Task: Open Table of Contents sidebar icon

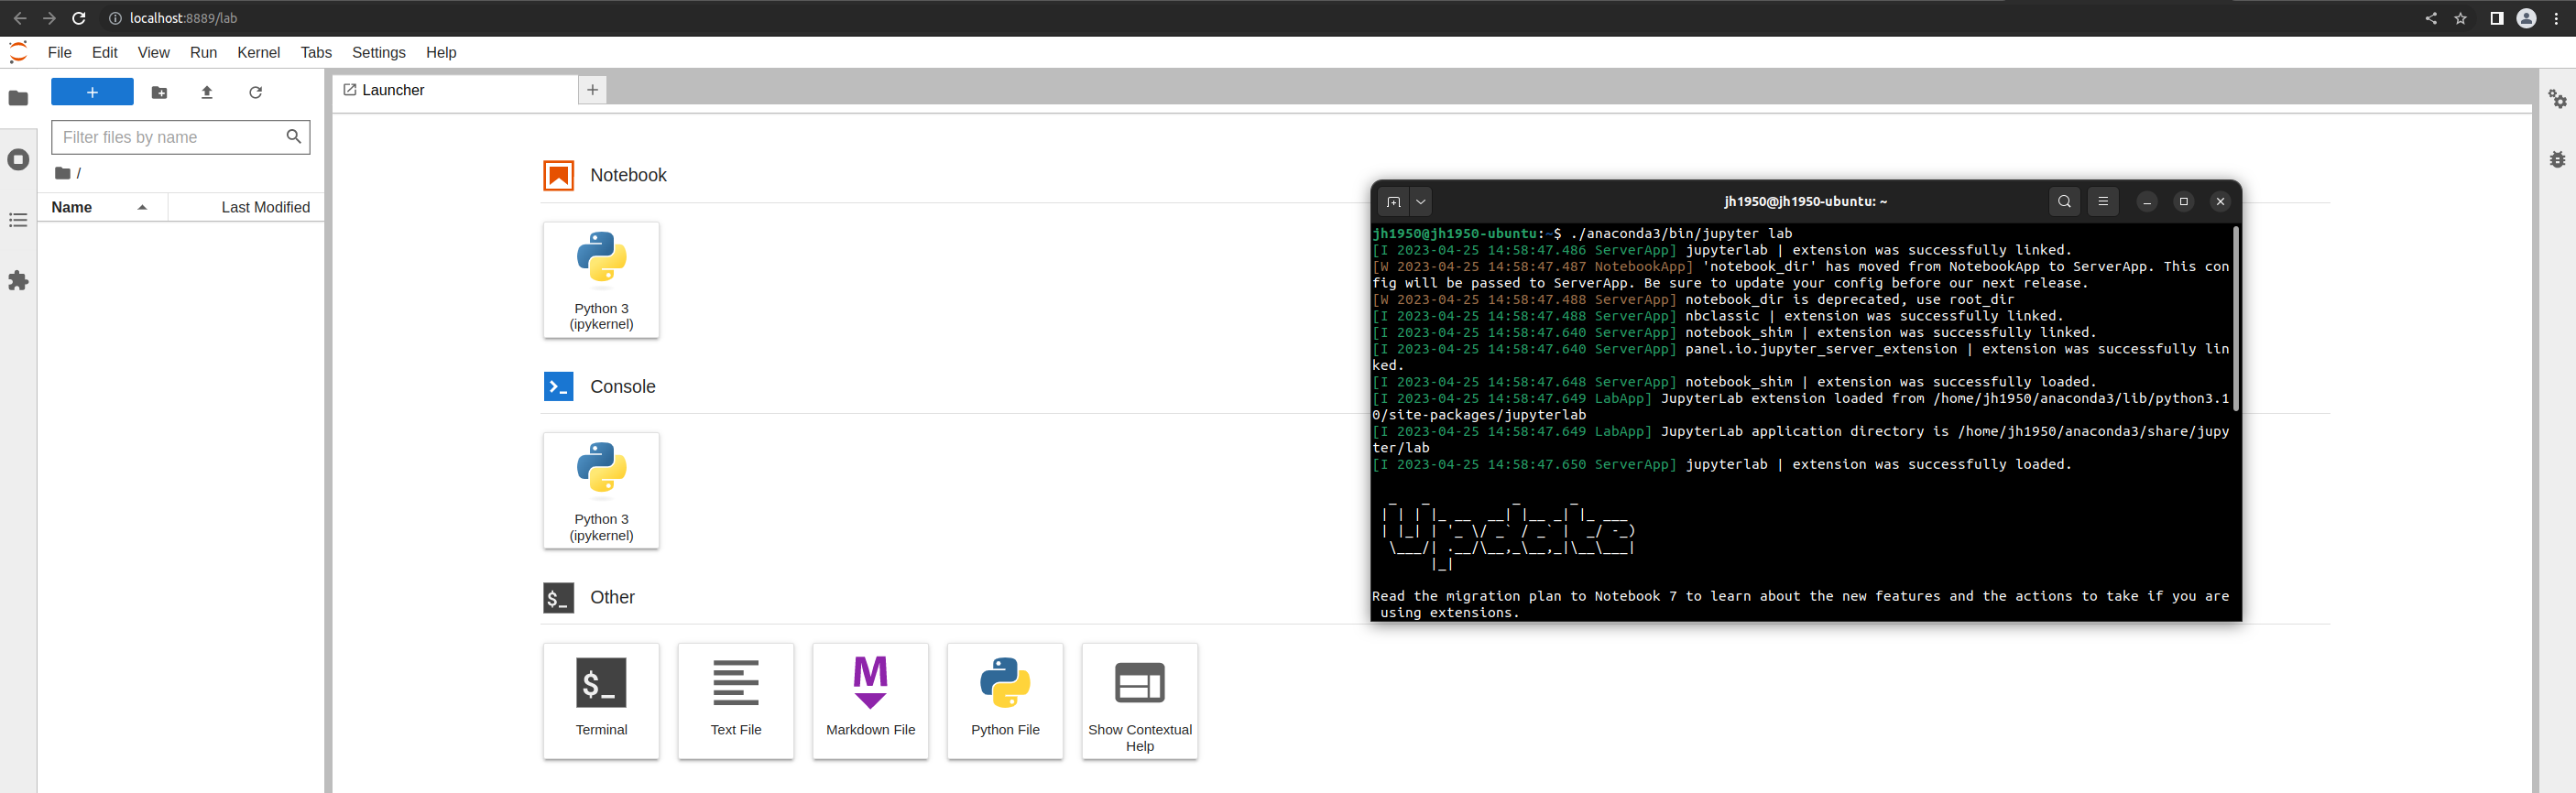Action: [x=18, y=220]
